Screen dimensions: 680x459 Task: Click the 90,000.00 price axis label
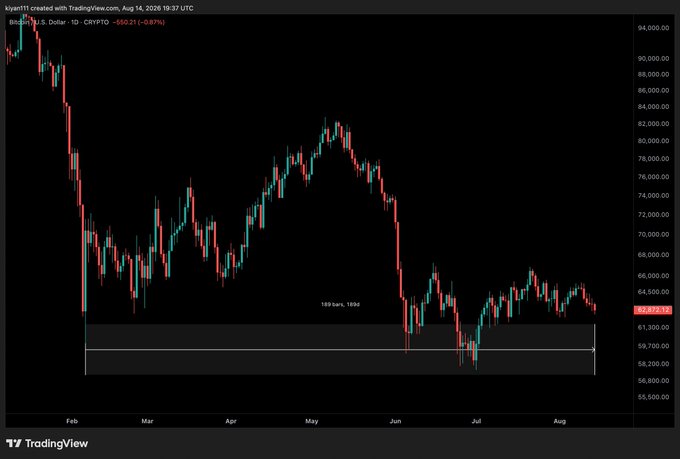click(x=653, y=59)
